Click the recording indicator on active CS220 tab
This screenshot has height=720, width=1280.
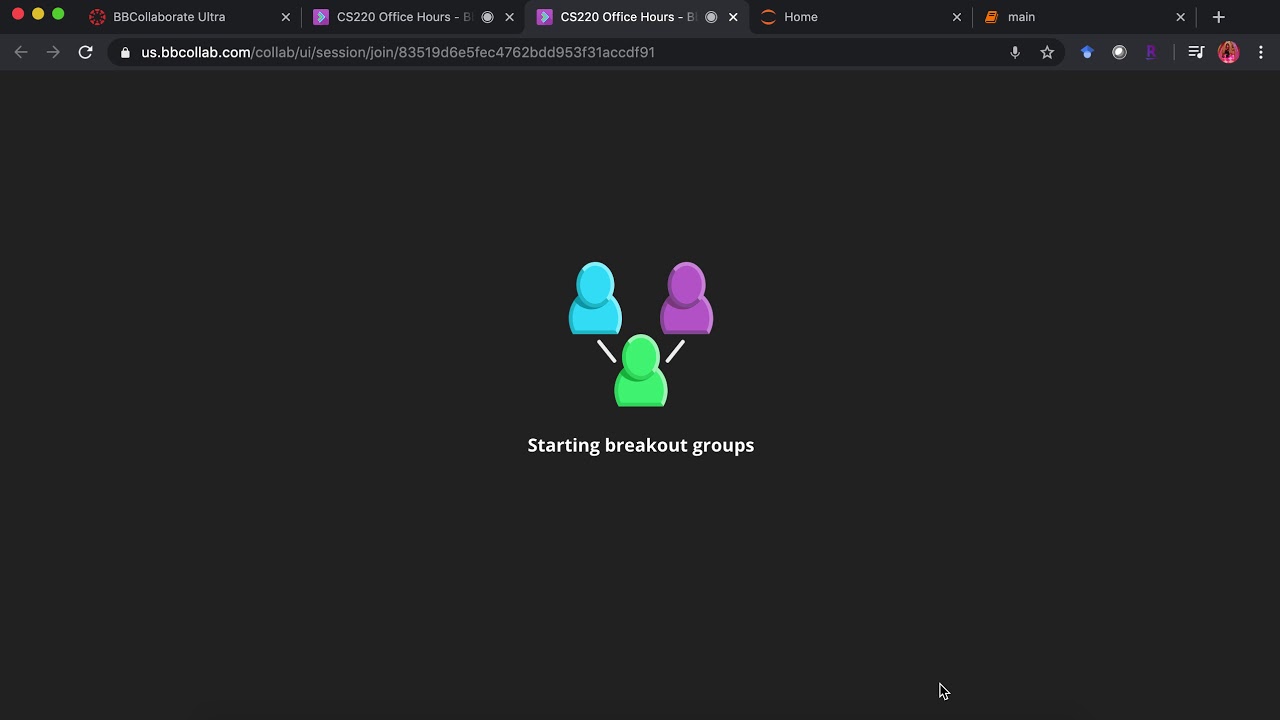711,17
